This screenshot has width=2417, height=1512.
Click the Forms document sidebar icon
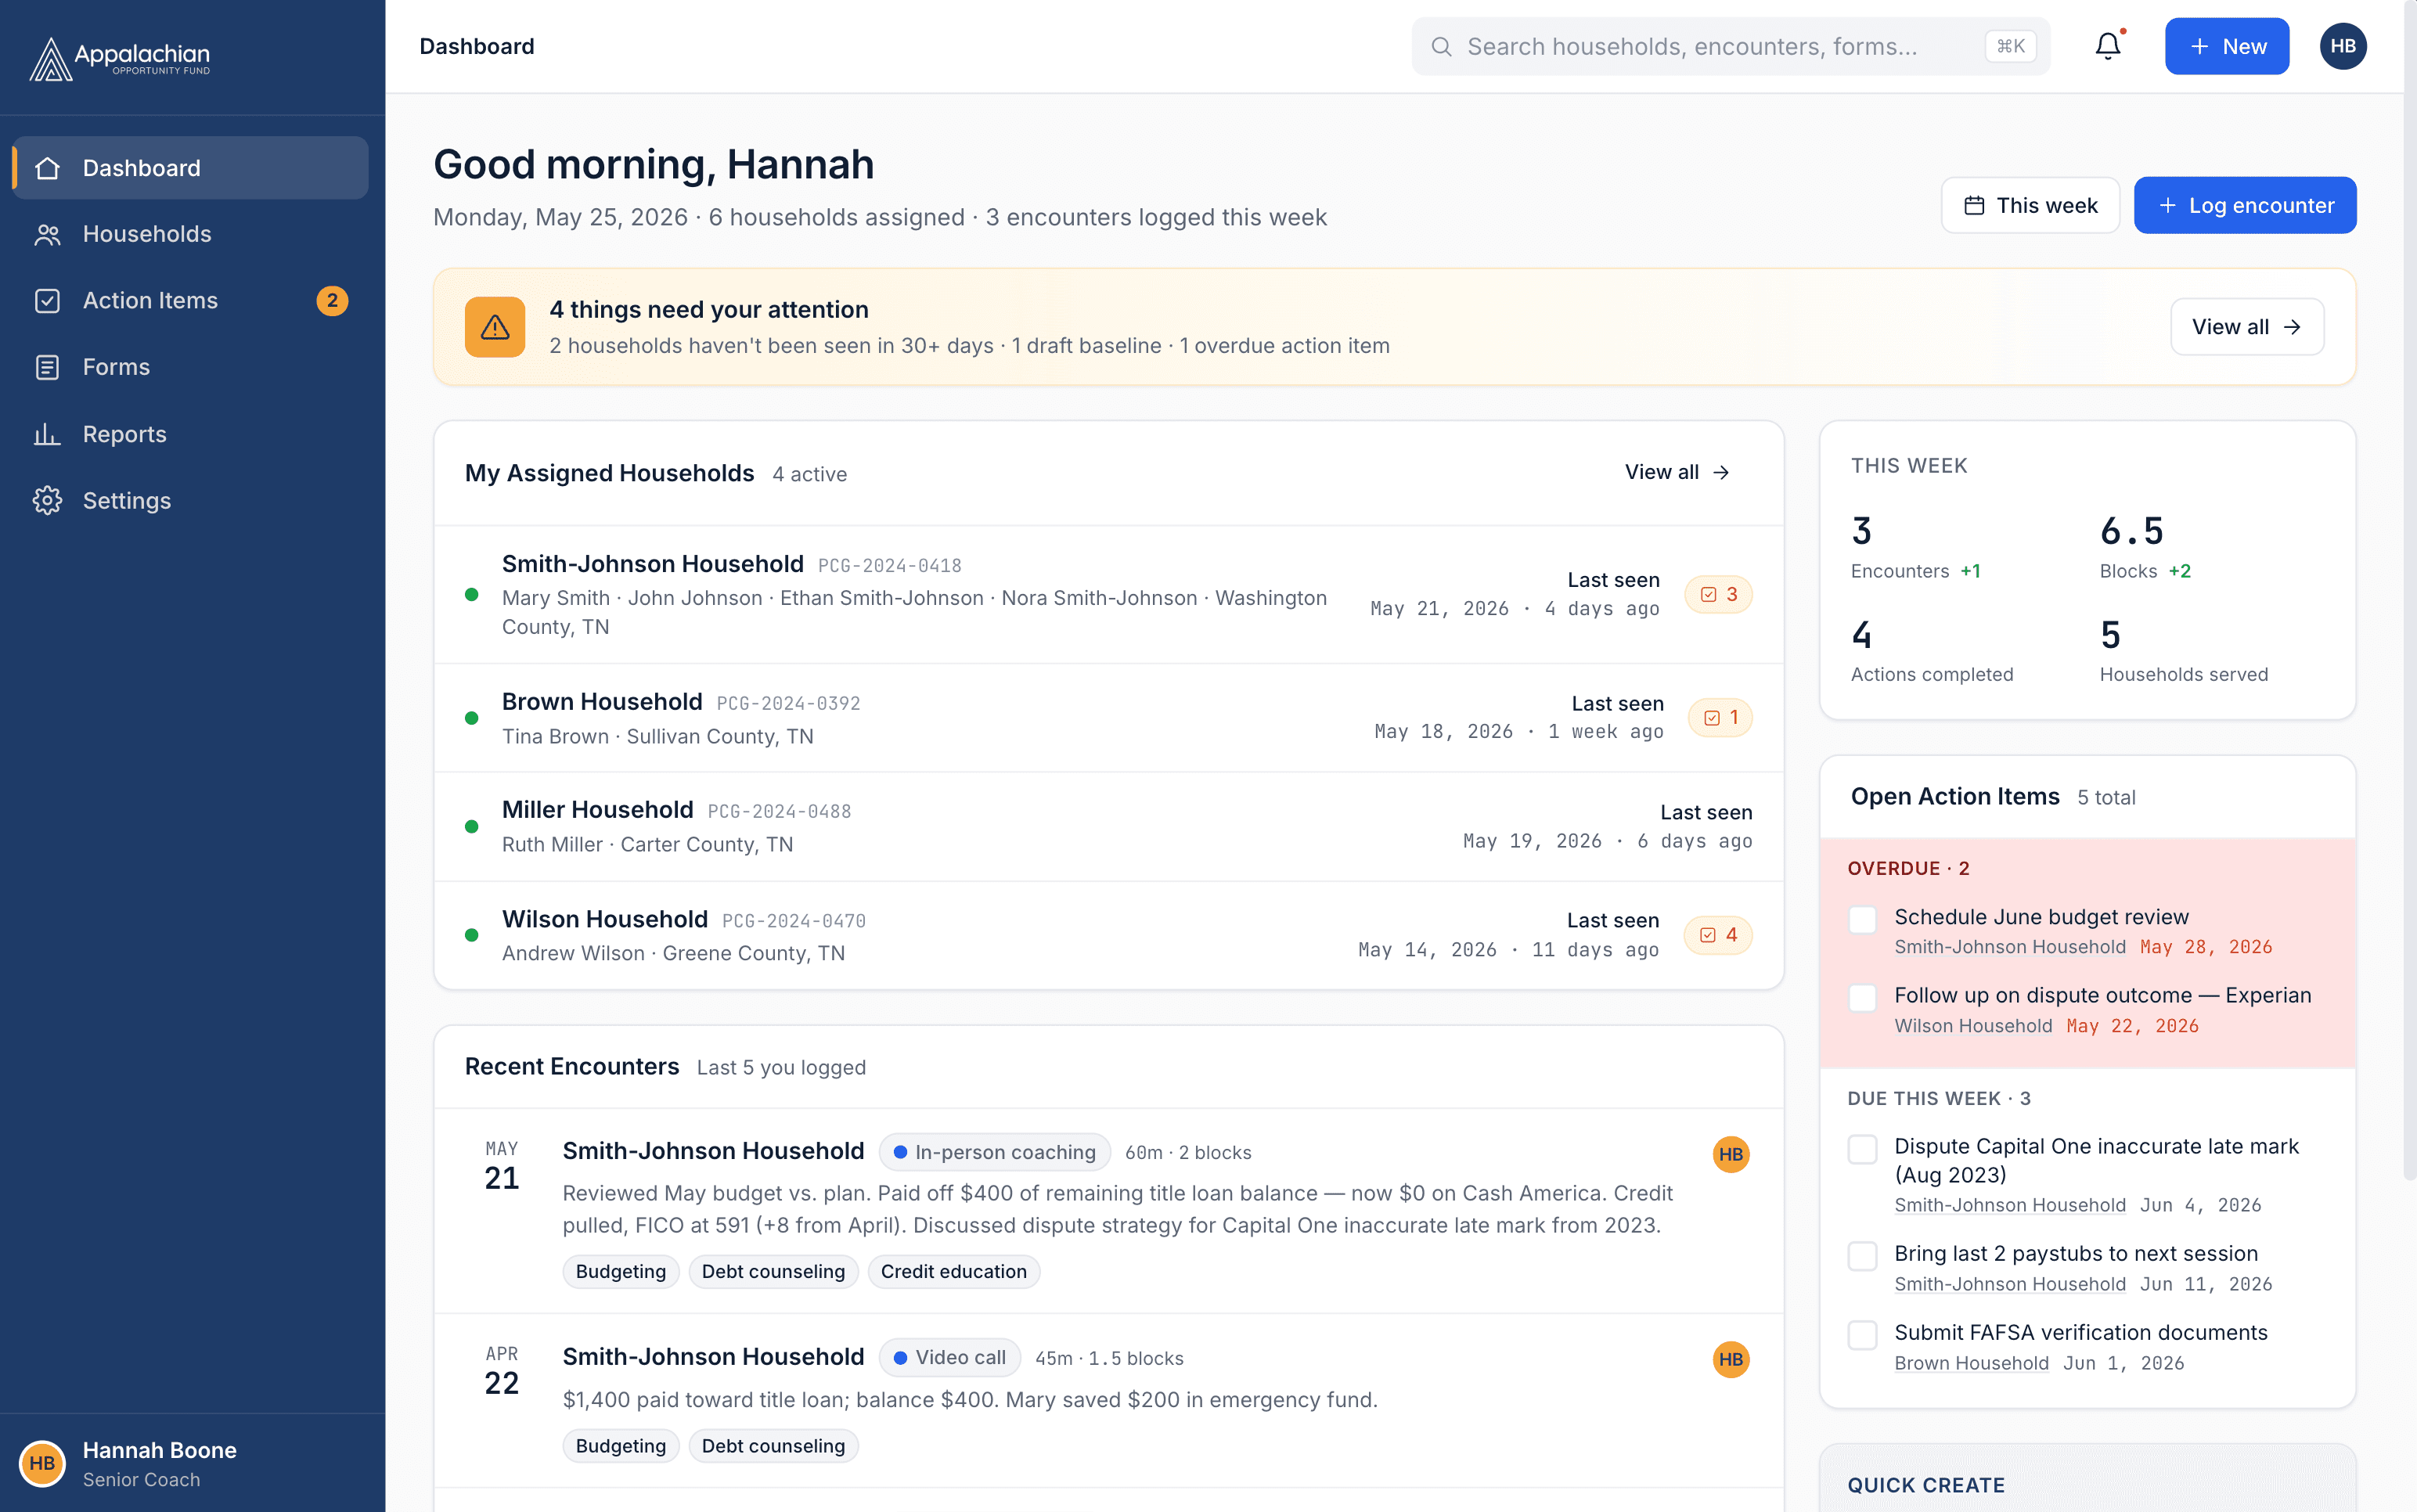47,367
